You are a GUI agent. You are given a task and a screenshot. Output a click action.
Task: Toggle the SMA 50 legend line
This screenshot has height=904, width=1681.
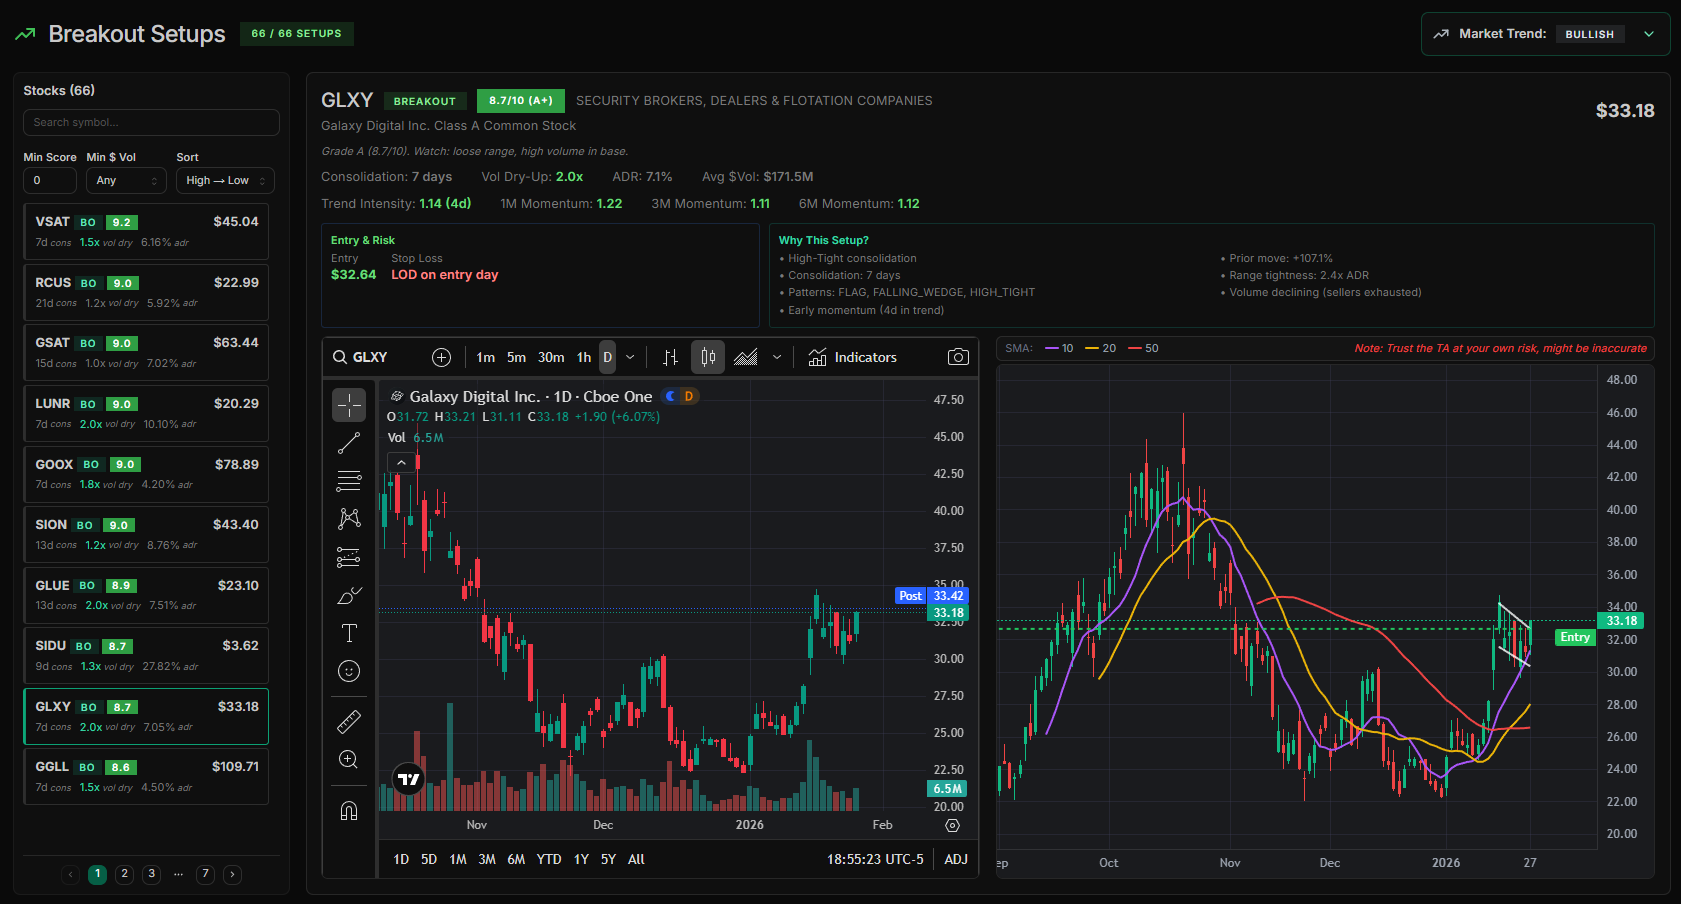coord(1143,348)
